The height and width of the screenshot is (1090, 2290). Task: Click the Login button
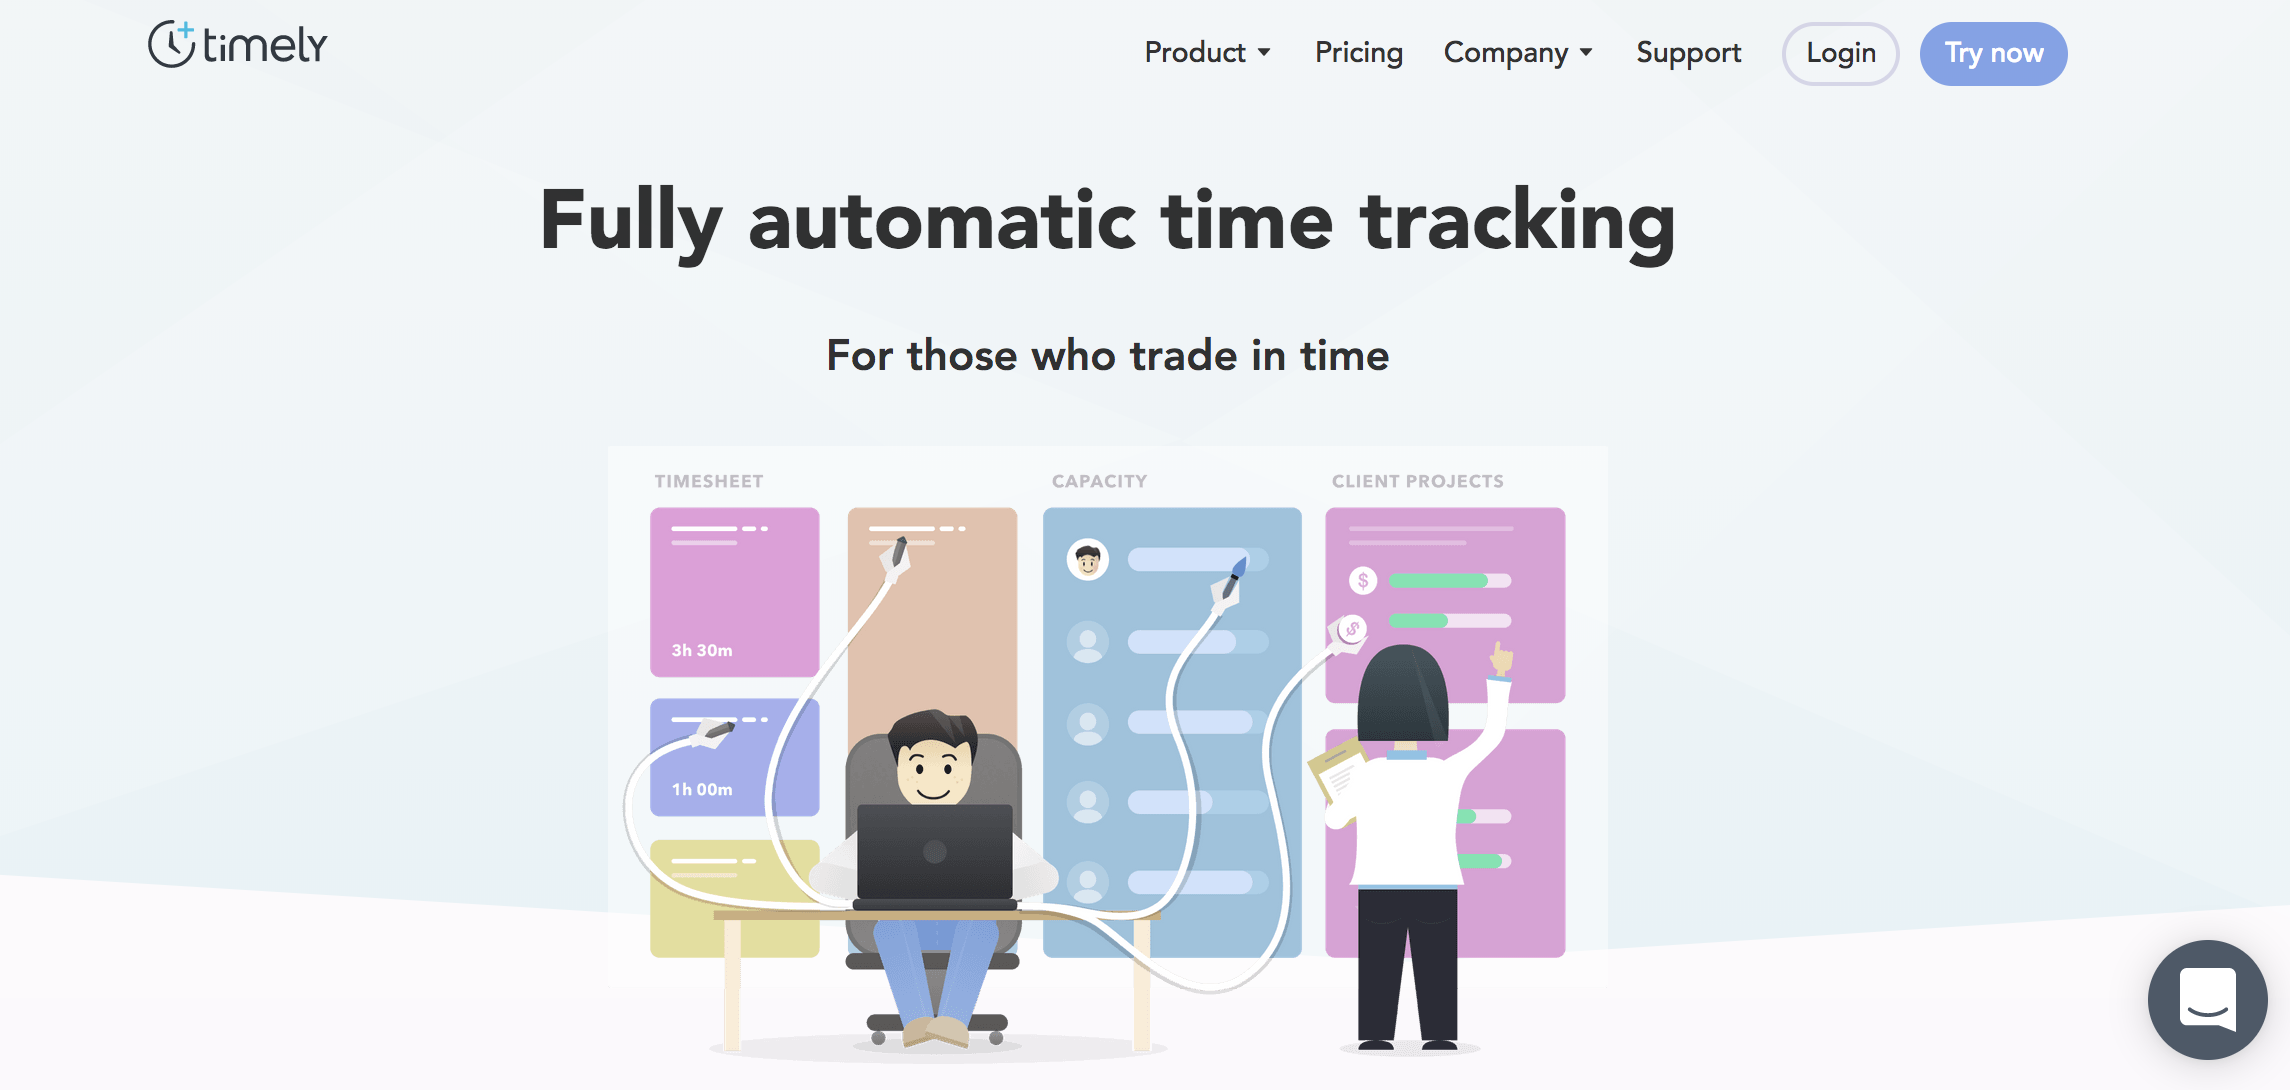pos(1840,53)
